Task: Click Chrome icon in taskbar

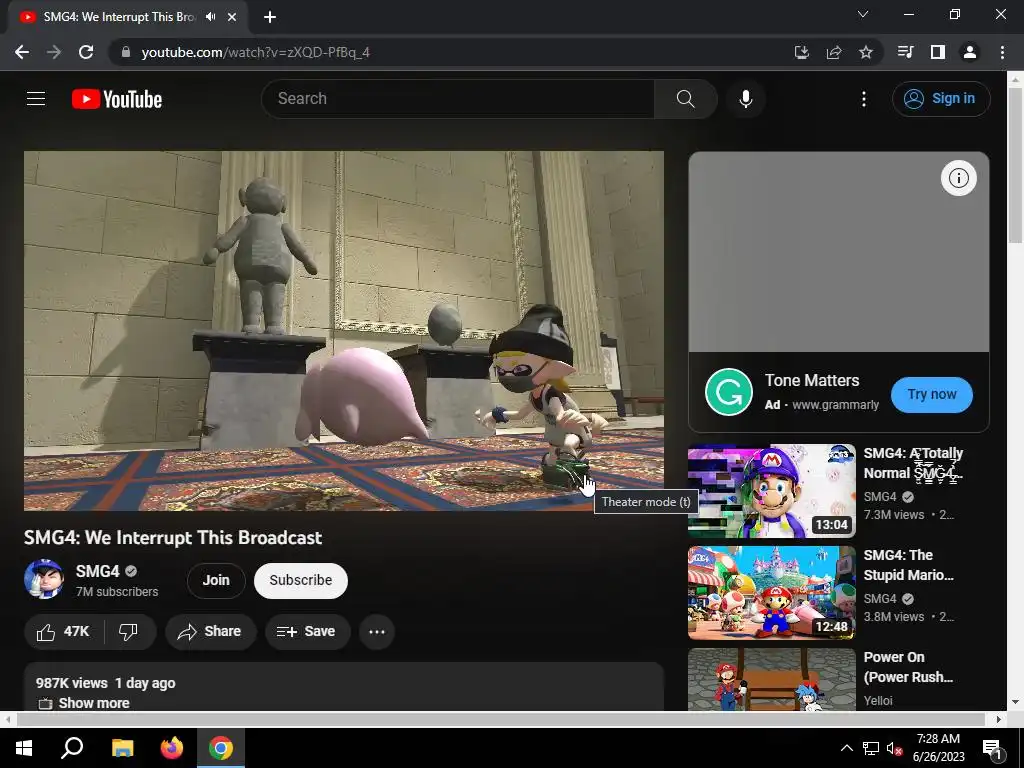Action: (221, 748)
